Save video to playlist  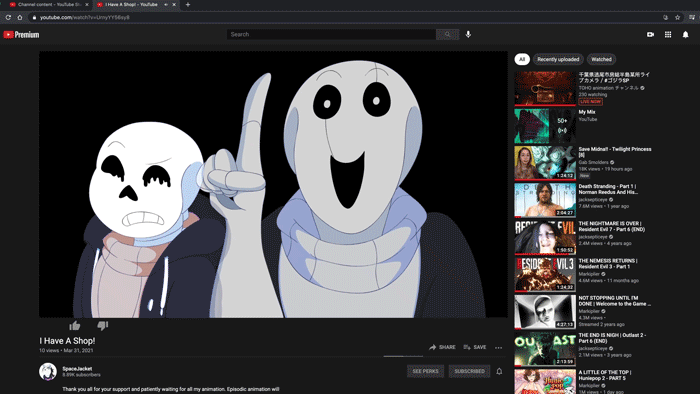tap(475, 347)
